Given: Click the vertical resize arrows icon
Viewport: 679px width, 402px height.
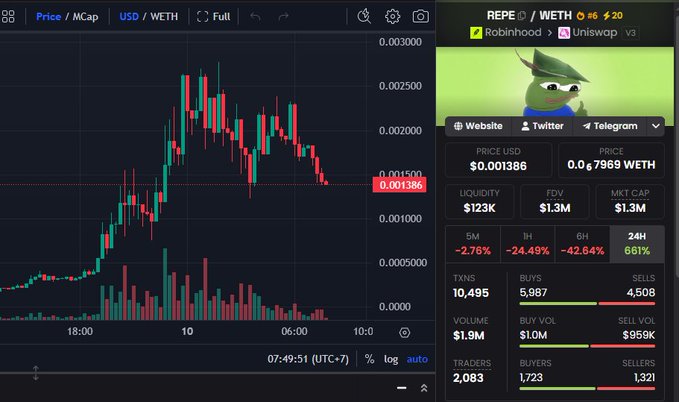Looking at the screenshot, I should (36, 373).
